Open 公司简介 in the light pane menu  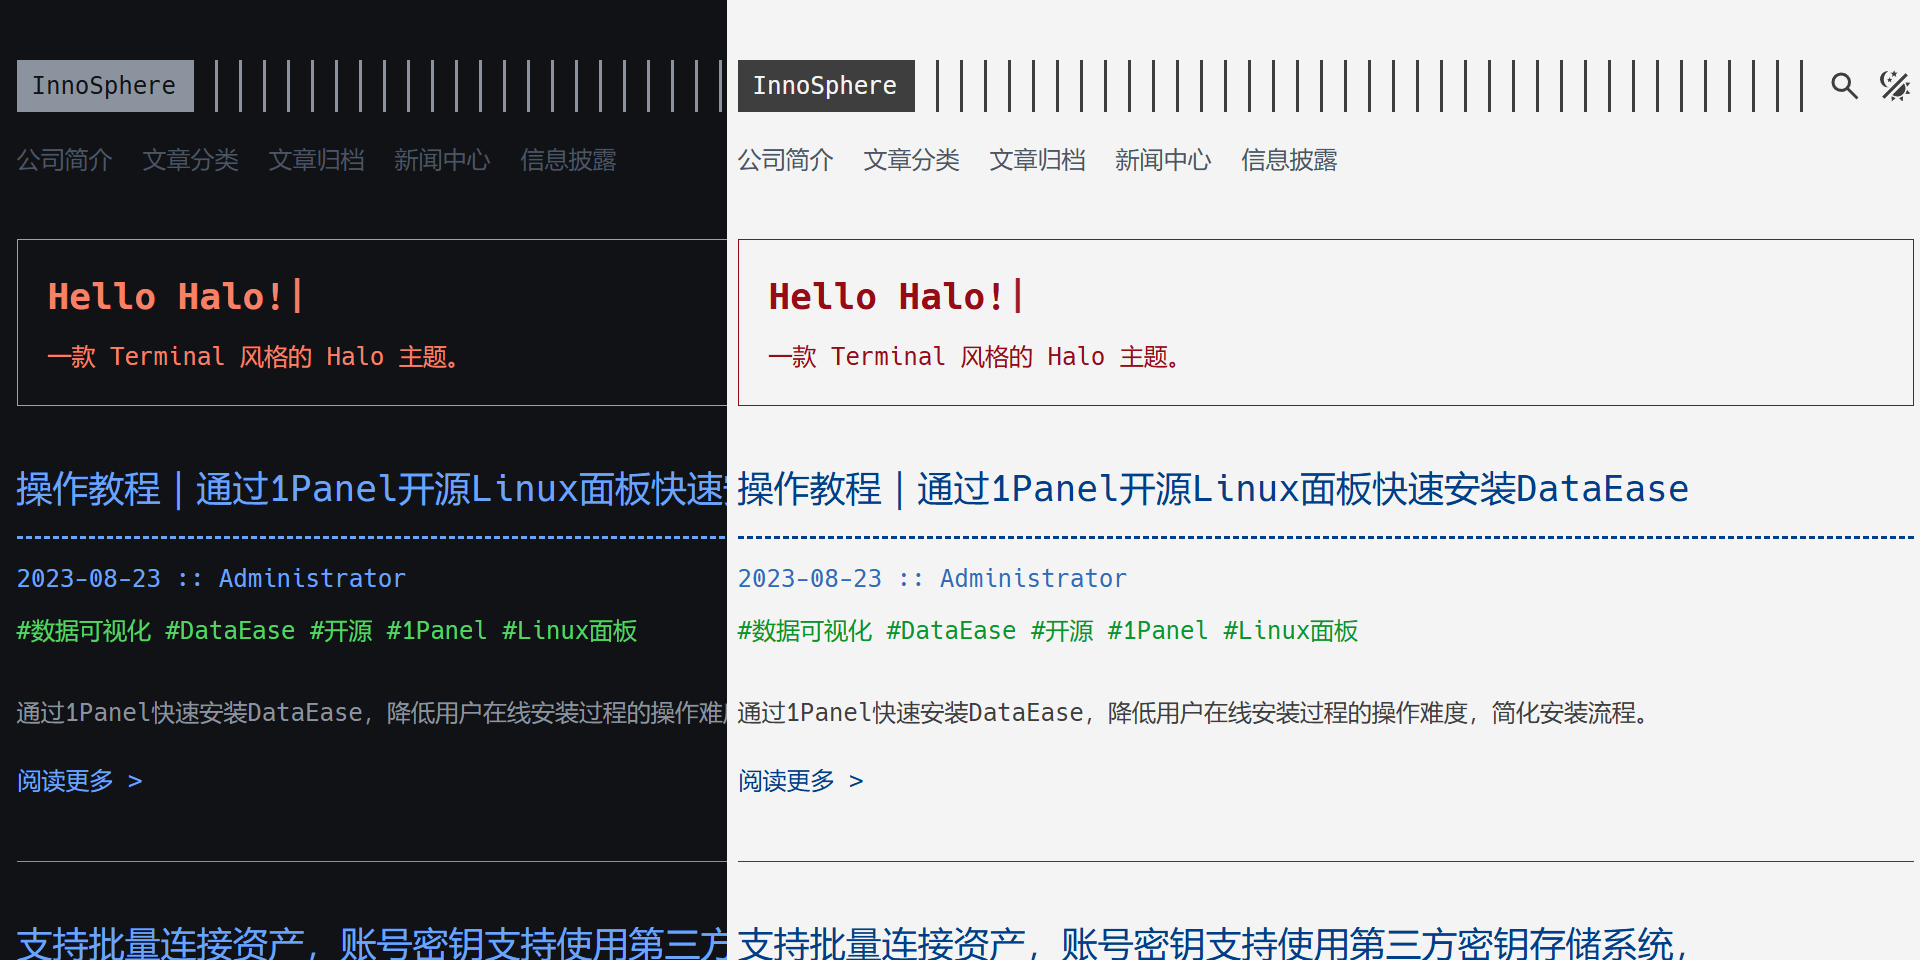click(785, 160)
